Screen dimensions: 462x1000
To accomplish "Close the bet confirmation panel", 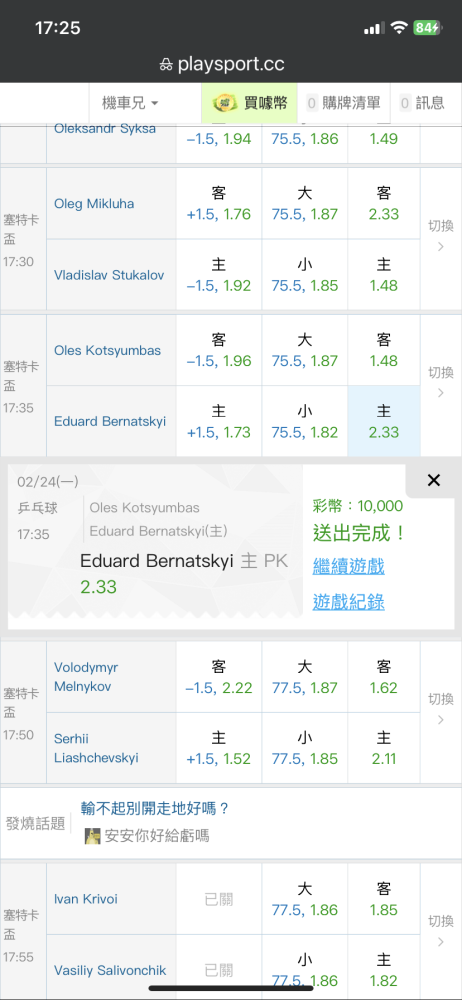I will (433, 481).
